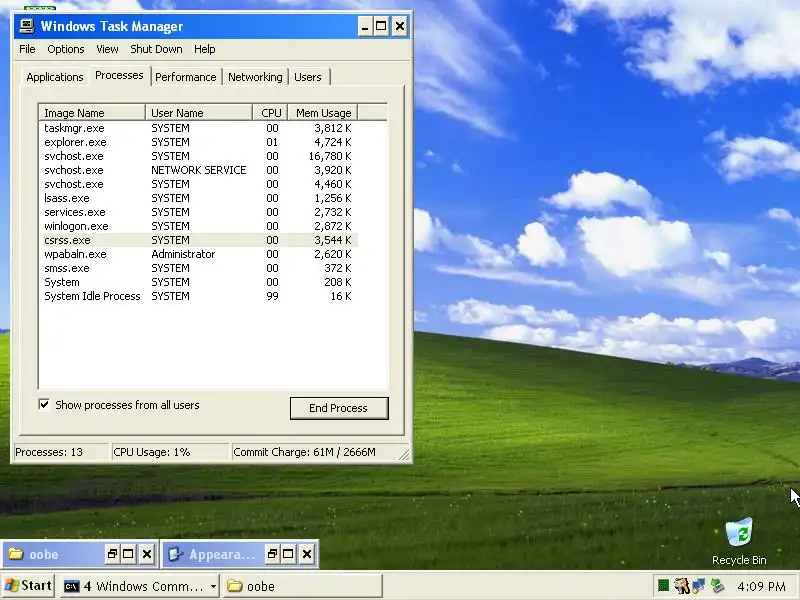Click the 99 CPU value for System Idle Process

point(272,296)
